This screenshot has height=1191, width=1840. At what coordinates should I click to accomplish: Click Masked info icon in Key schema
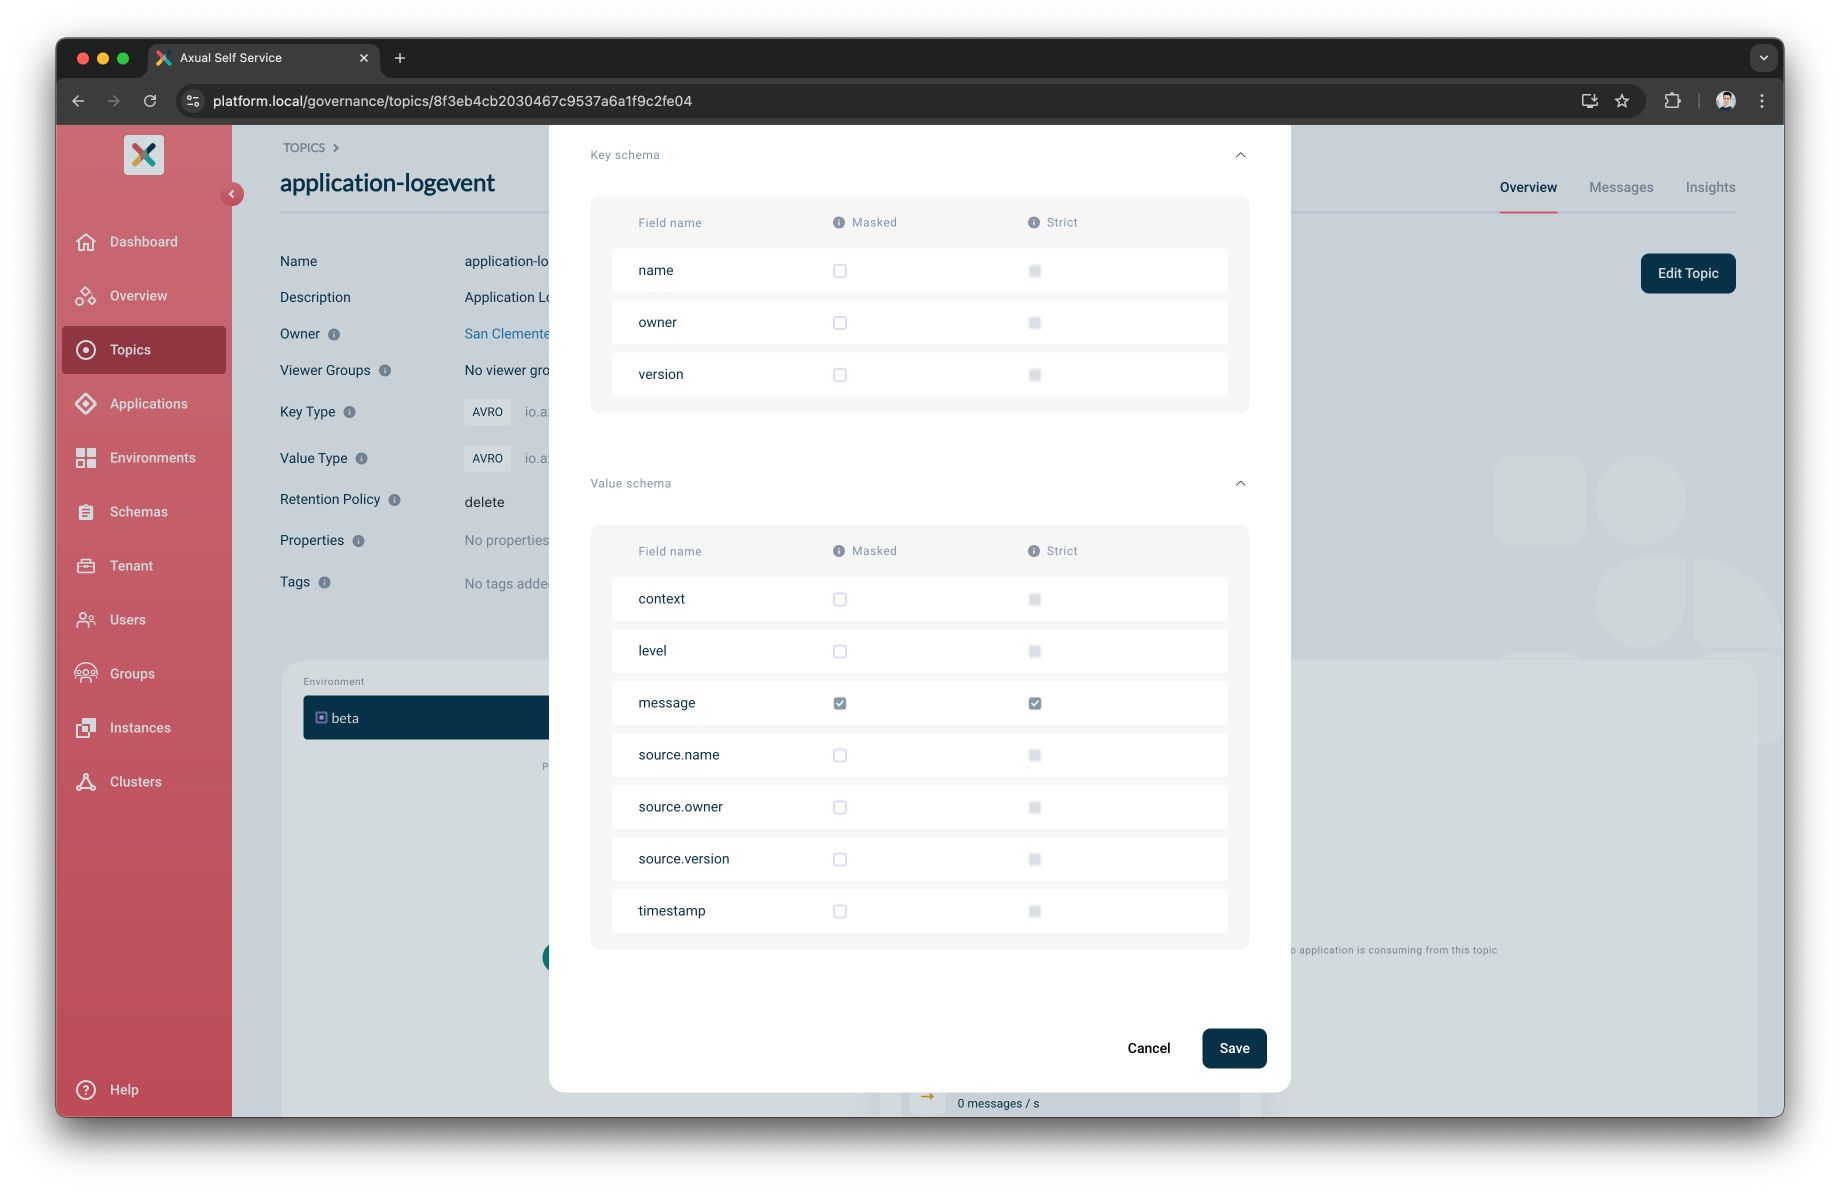(839, 223)
